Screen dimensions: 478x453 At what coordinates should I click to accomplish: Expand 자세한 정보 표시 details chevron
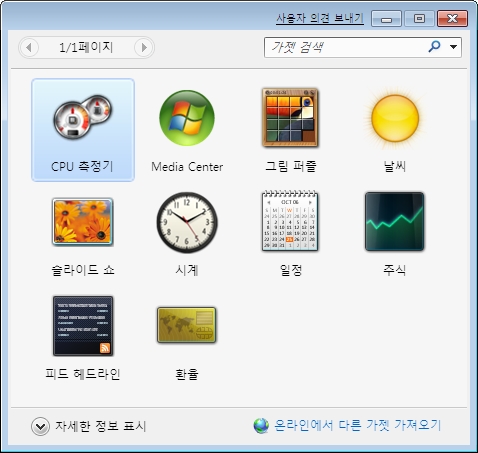click(x=40, y=426)
